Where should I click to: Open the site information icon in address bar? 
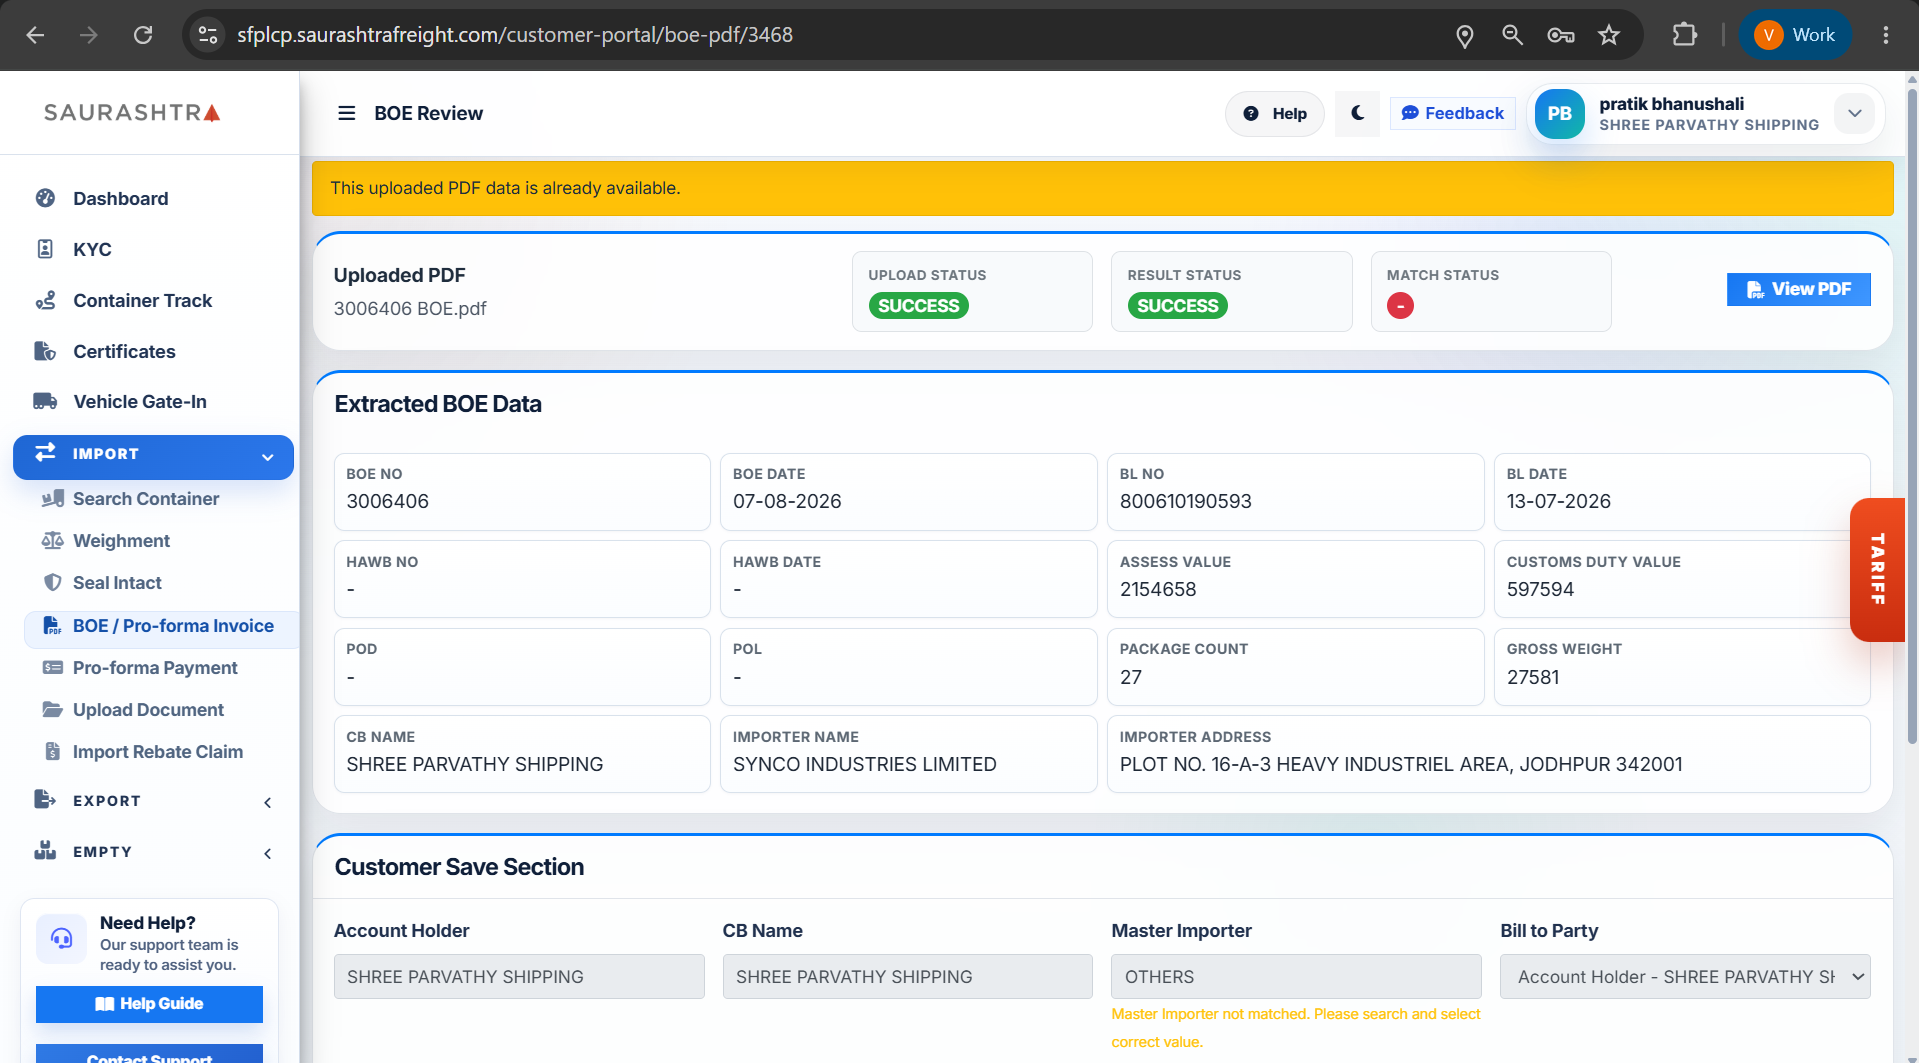coord(208,35)
